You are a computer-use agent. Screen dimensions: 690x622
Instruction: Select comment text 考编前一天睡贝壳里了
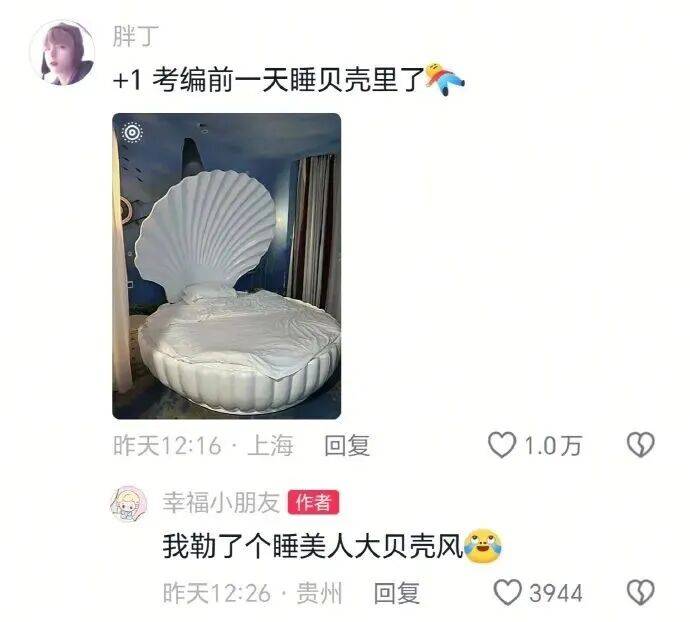click(x=288, y=80)
